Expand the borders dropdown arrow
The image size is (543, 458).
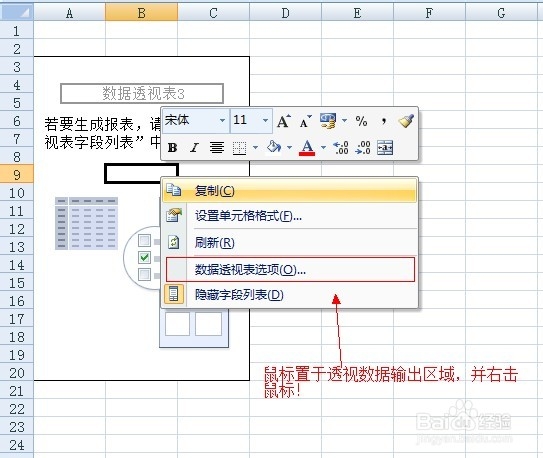[255, 148]
